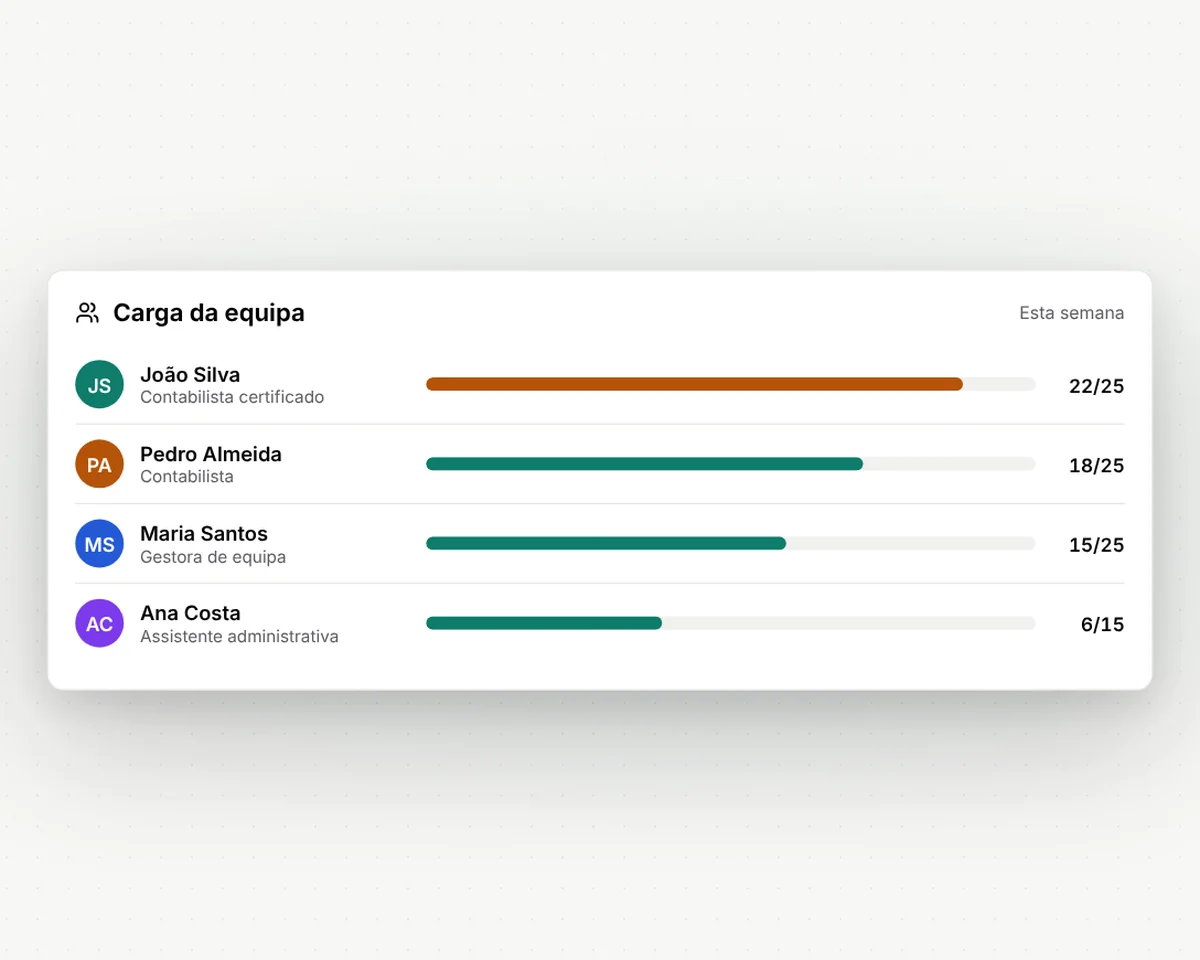Click the 18/25 workload value
This screenshot has width=1200, height=960.
[x=1096, y=465]
